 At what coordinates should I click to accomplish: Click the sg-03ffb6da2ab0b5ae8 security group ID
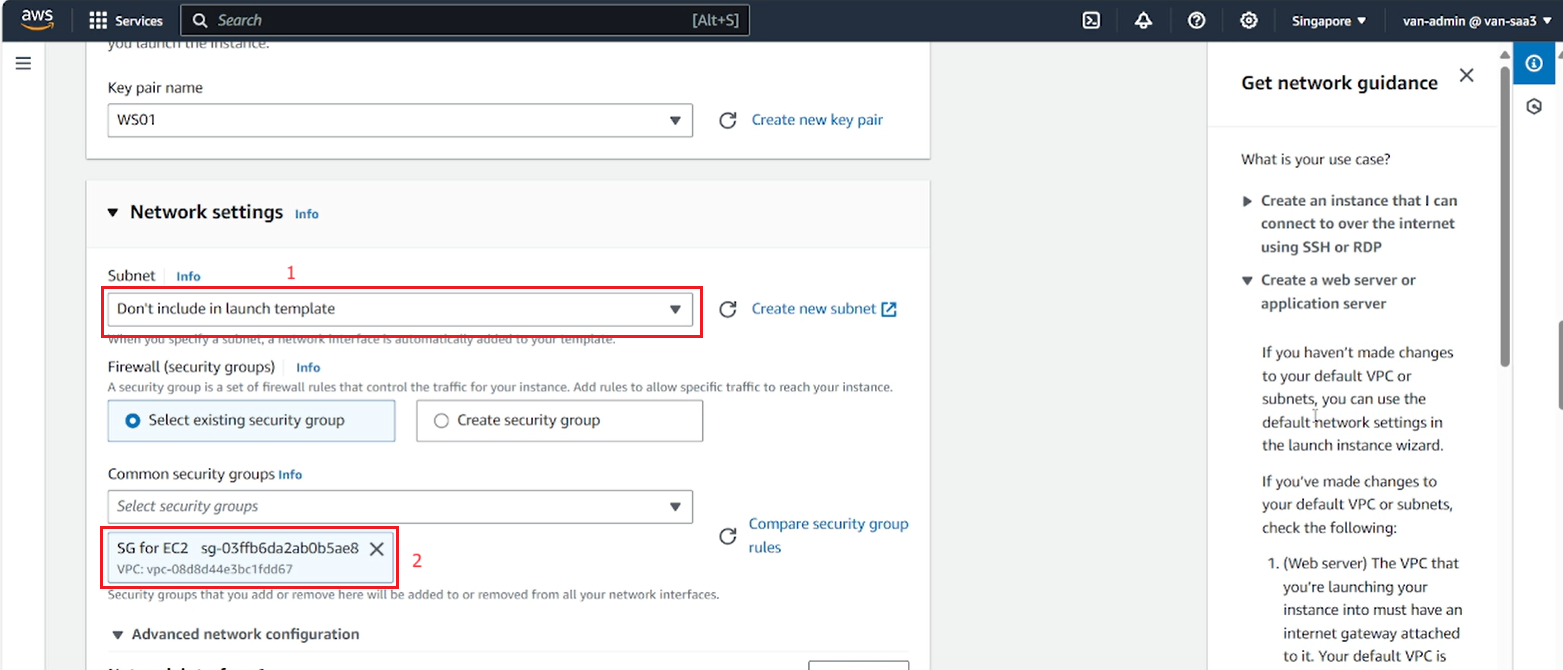click(x=280, y=548)
